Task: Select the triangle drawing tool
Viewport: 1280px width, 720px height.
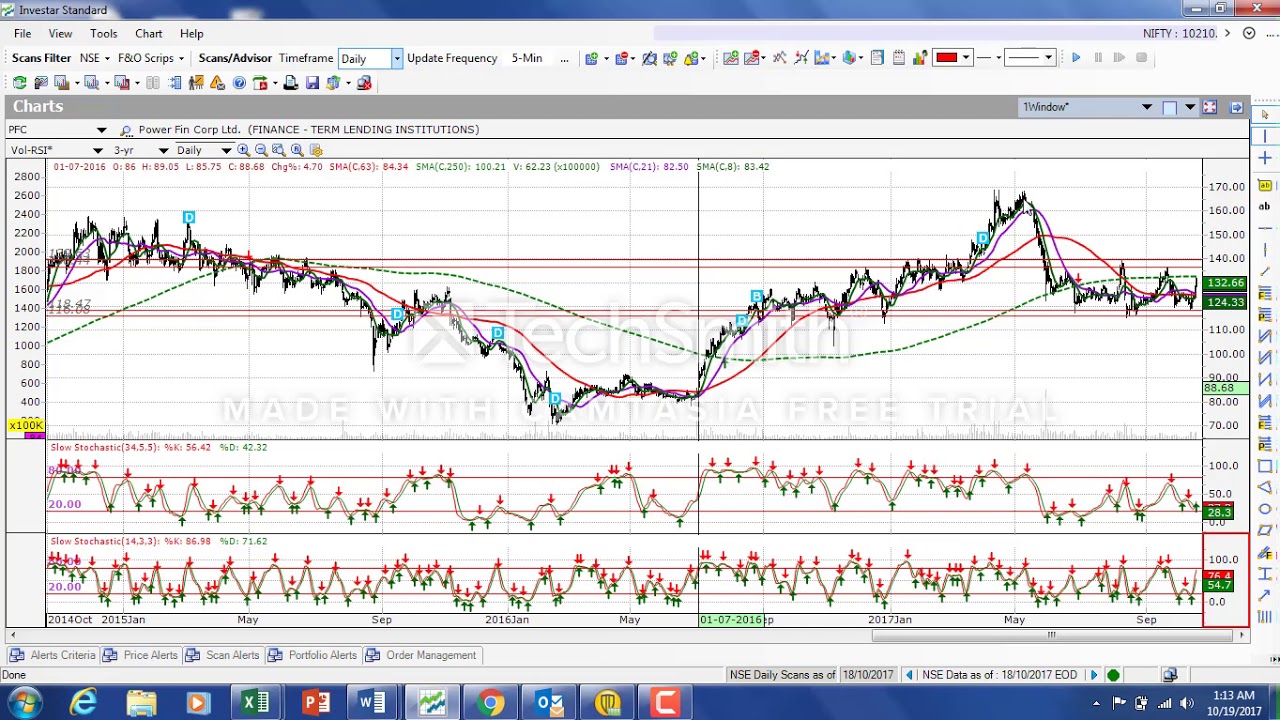Action: [1264, 487]
